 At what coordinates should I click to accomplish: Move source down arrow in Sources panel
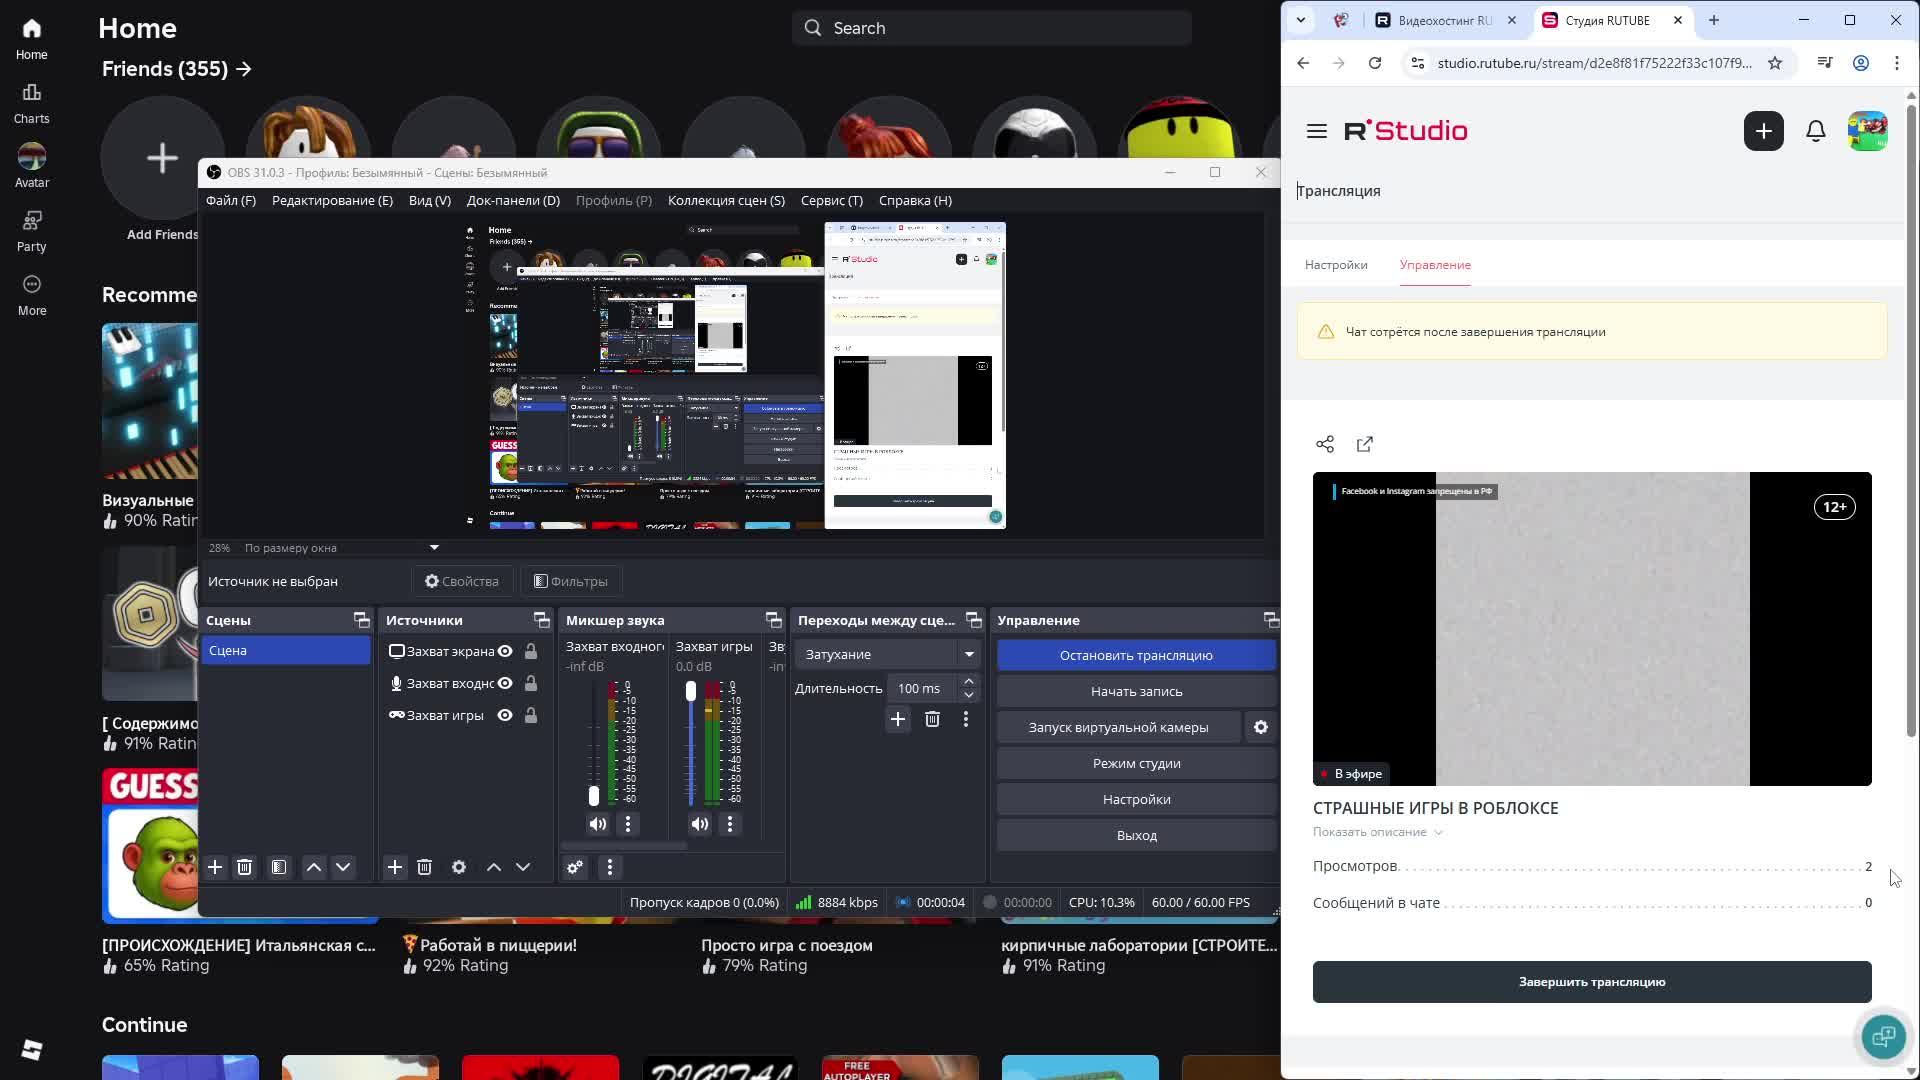[x=523, y=867]
